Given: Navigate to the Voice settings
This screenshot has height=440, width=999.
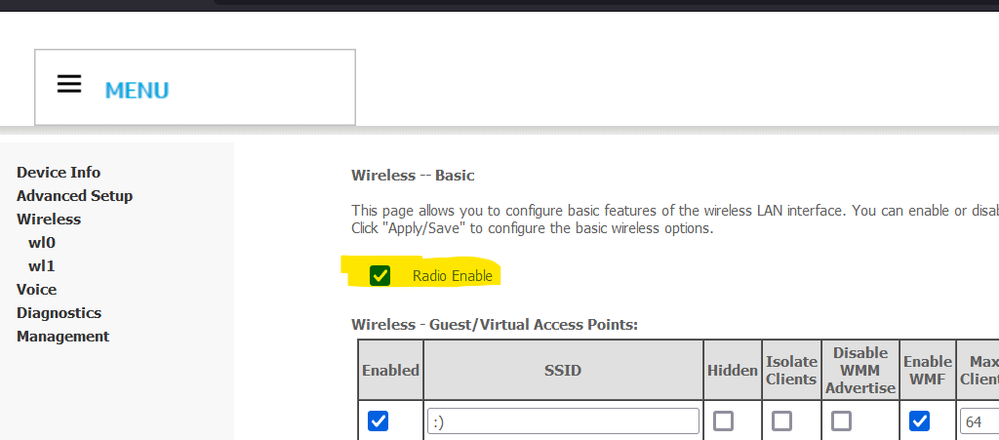Looking at the screenshot, I should 36,289.
